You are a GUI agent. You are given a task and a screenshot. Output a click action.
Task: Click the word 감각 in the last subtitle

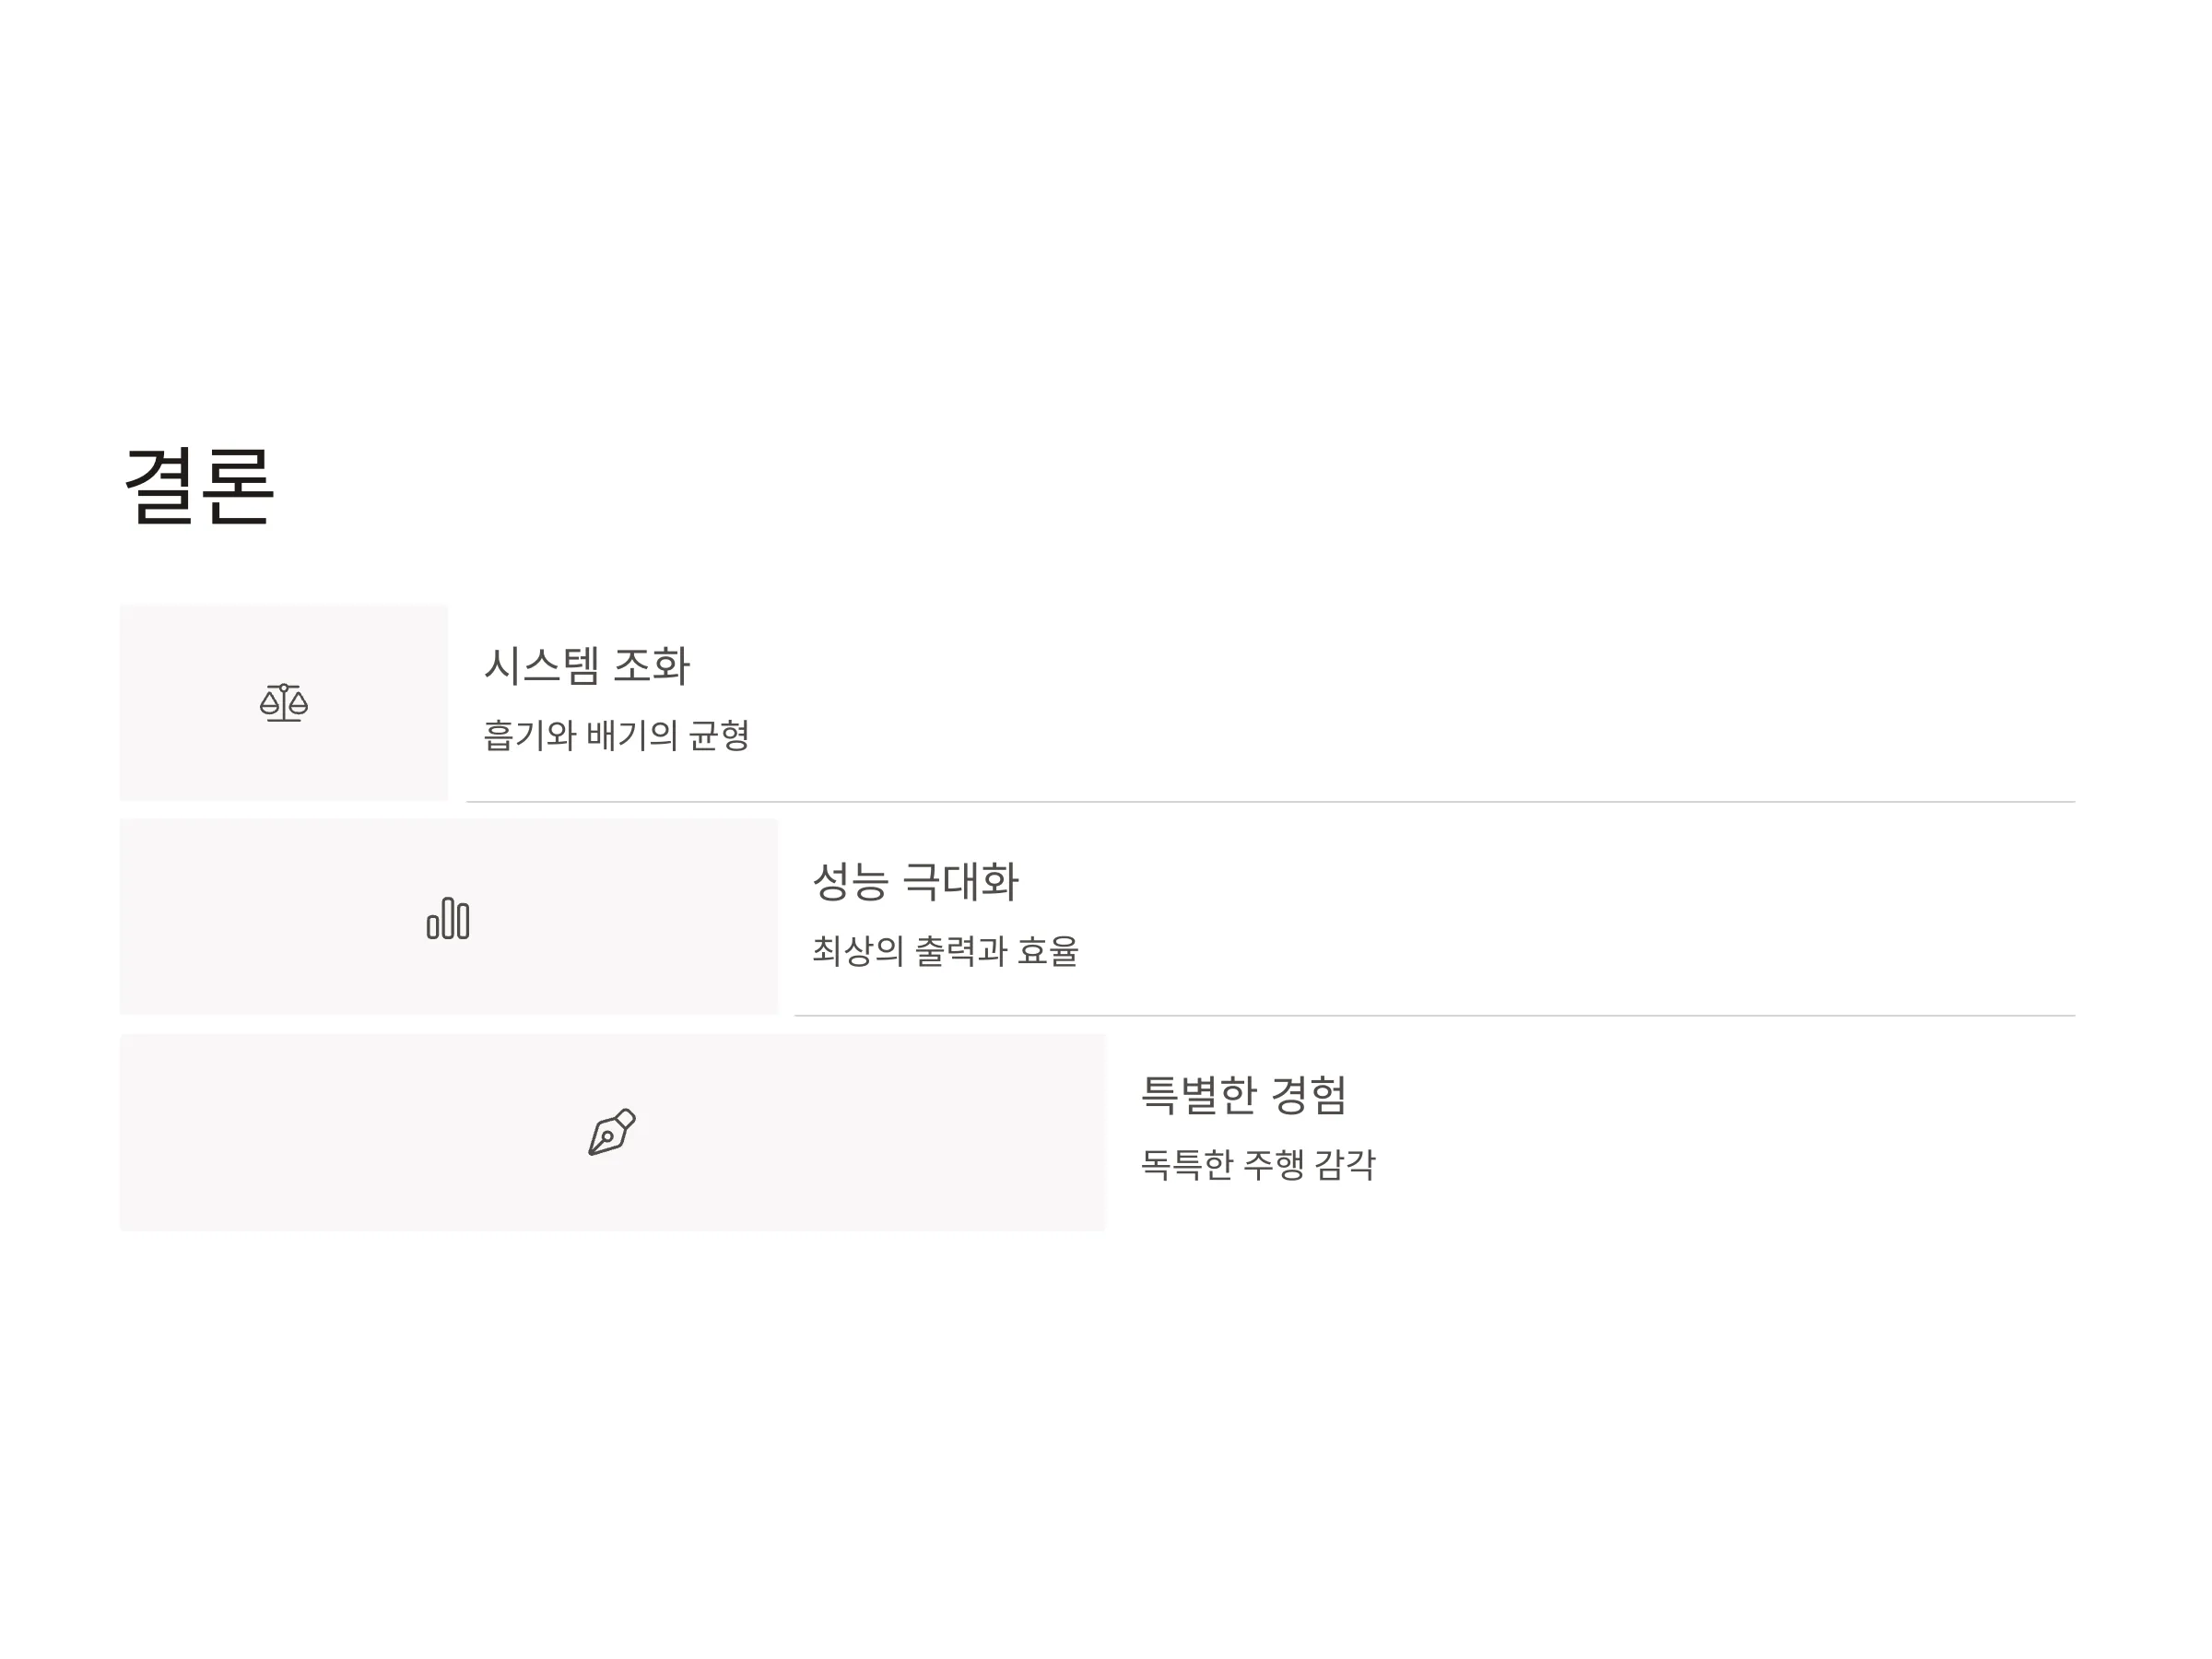pyautogui.click(x=1346, y=1164)
